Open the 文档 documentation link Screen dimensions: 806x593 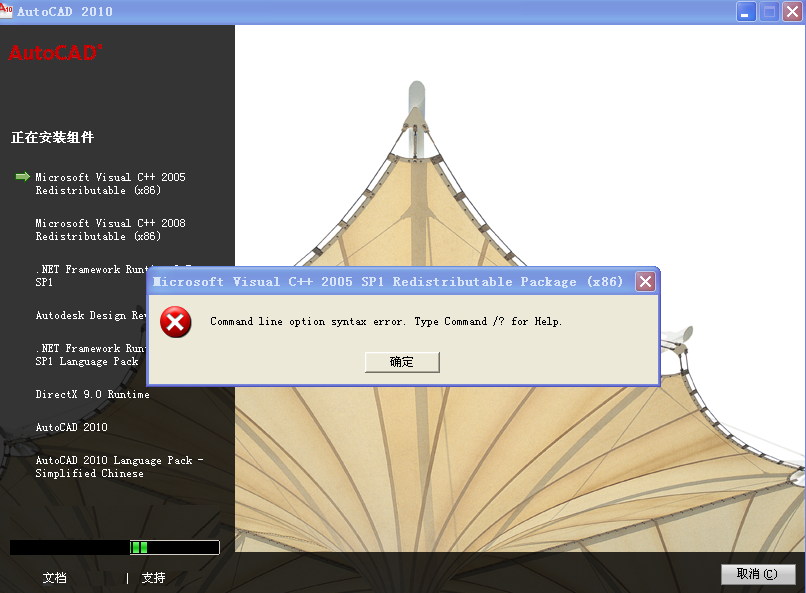point(54,578)
